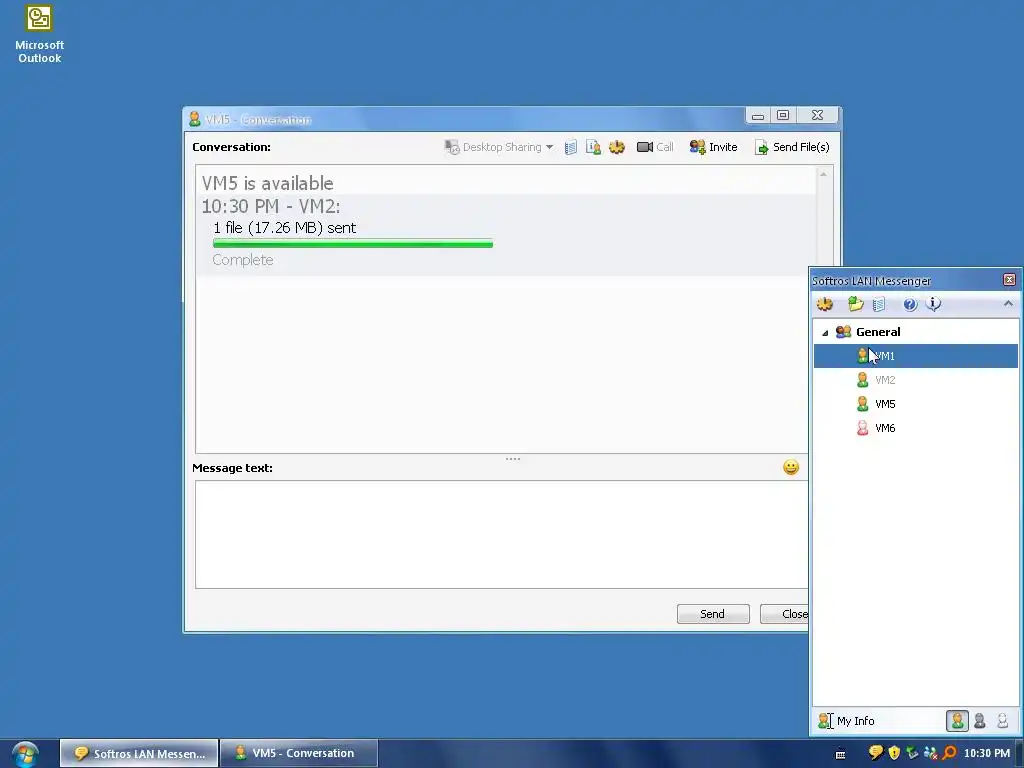Switch to Softros LAN Messenger taskbar button

[139, 754]
